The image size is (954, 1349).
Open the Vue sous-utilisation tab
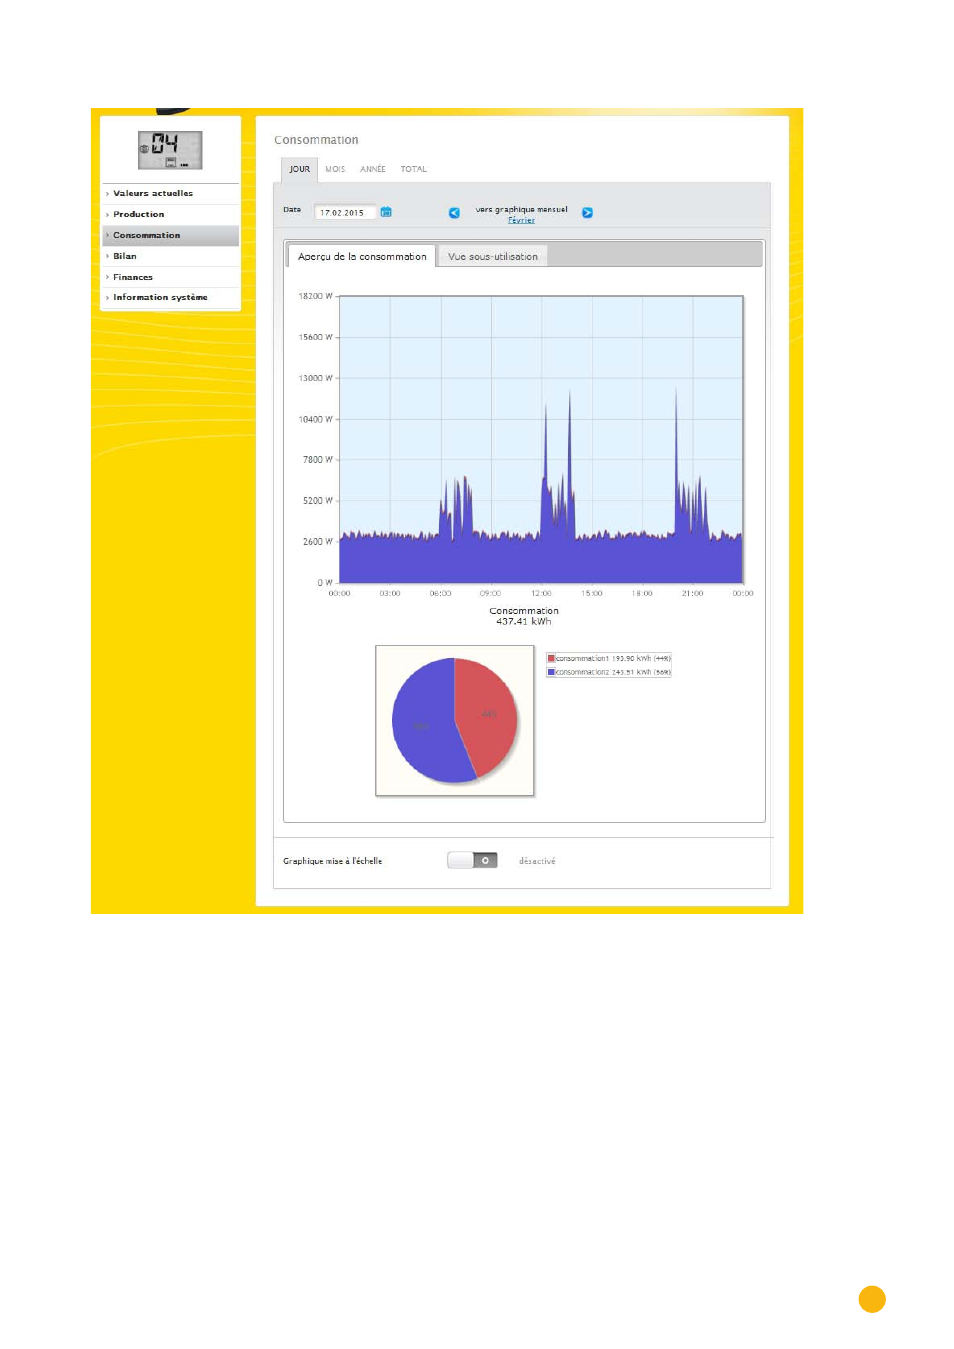(493, 257)
